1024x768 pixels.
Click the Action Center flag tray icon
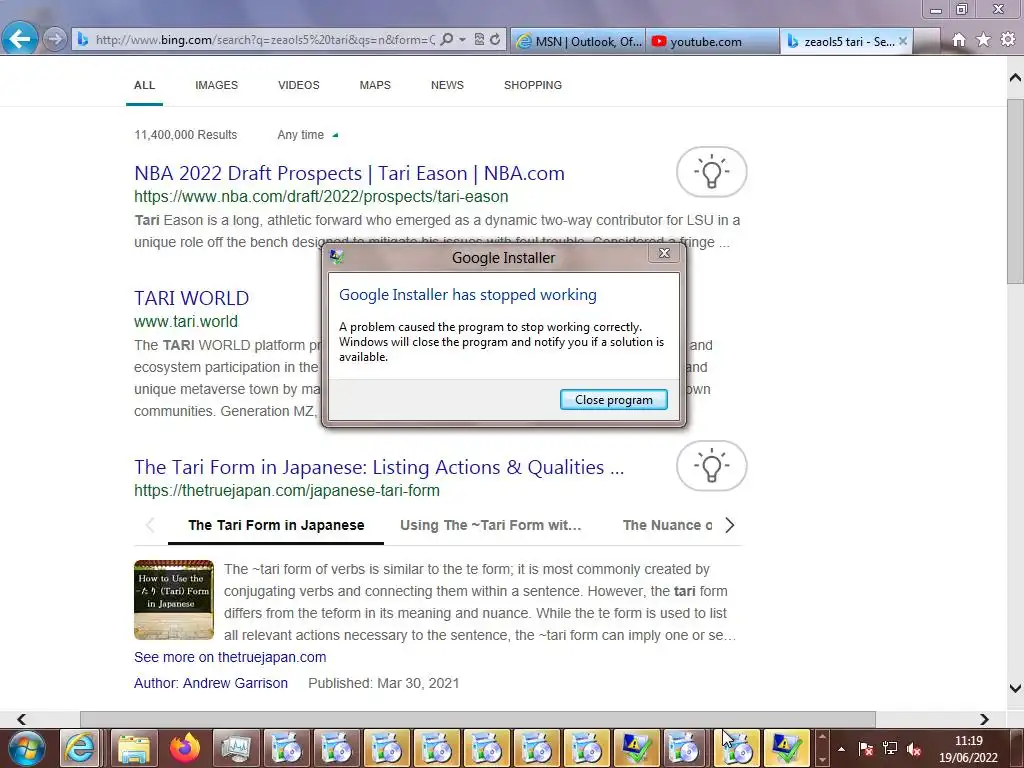tap(866, 749)
